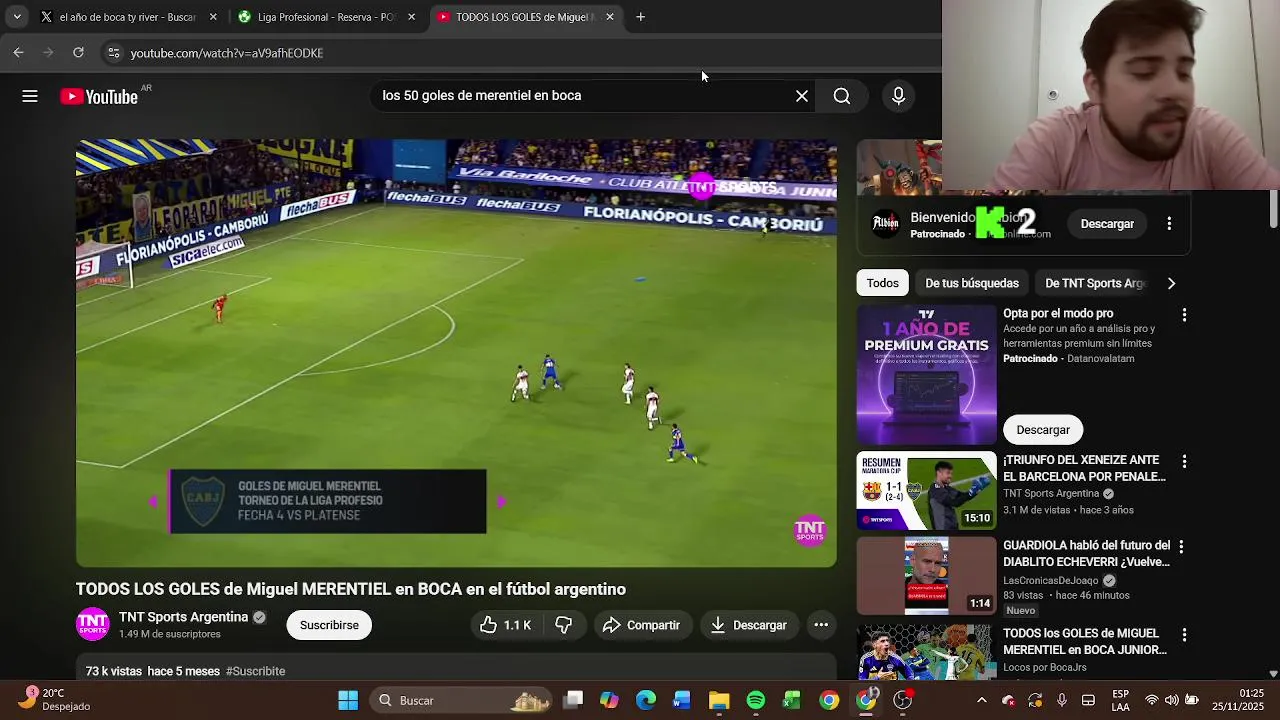Open the ESP LAA language switcher

(x=1121, y=700)
